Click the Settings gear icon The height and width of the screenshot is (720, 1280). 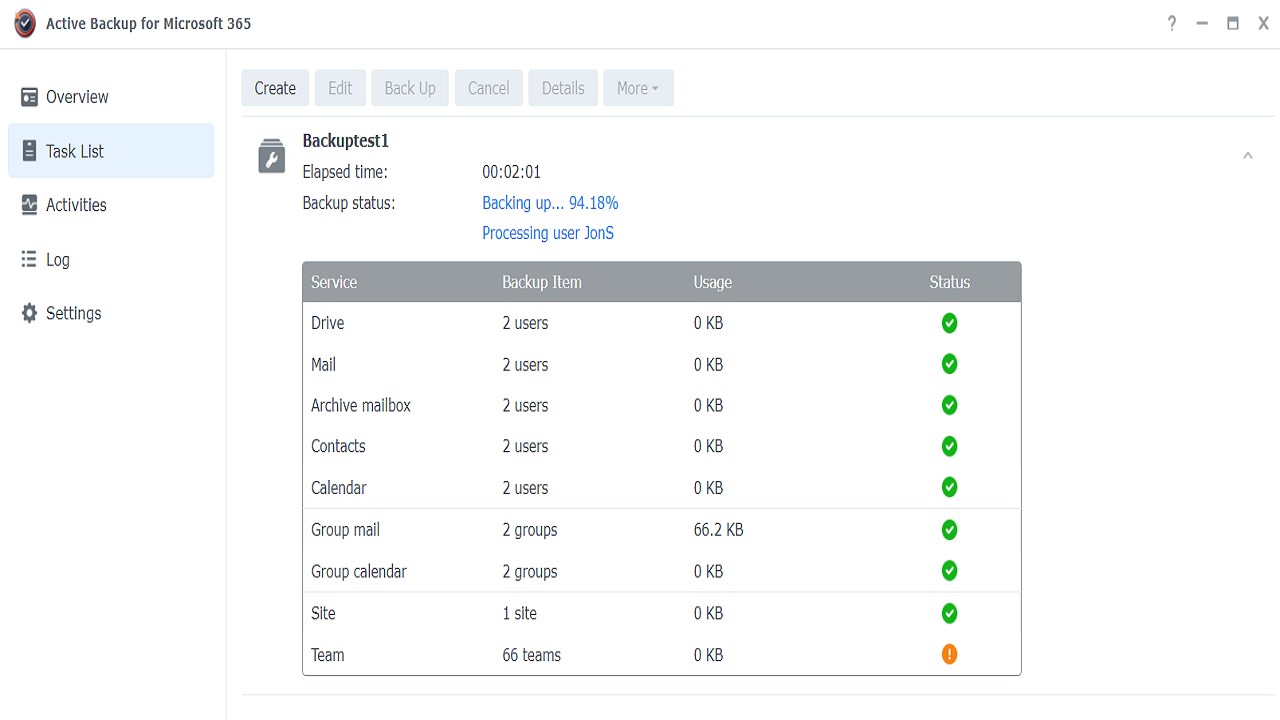(x=29, y=313)
